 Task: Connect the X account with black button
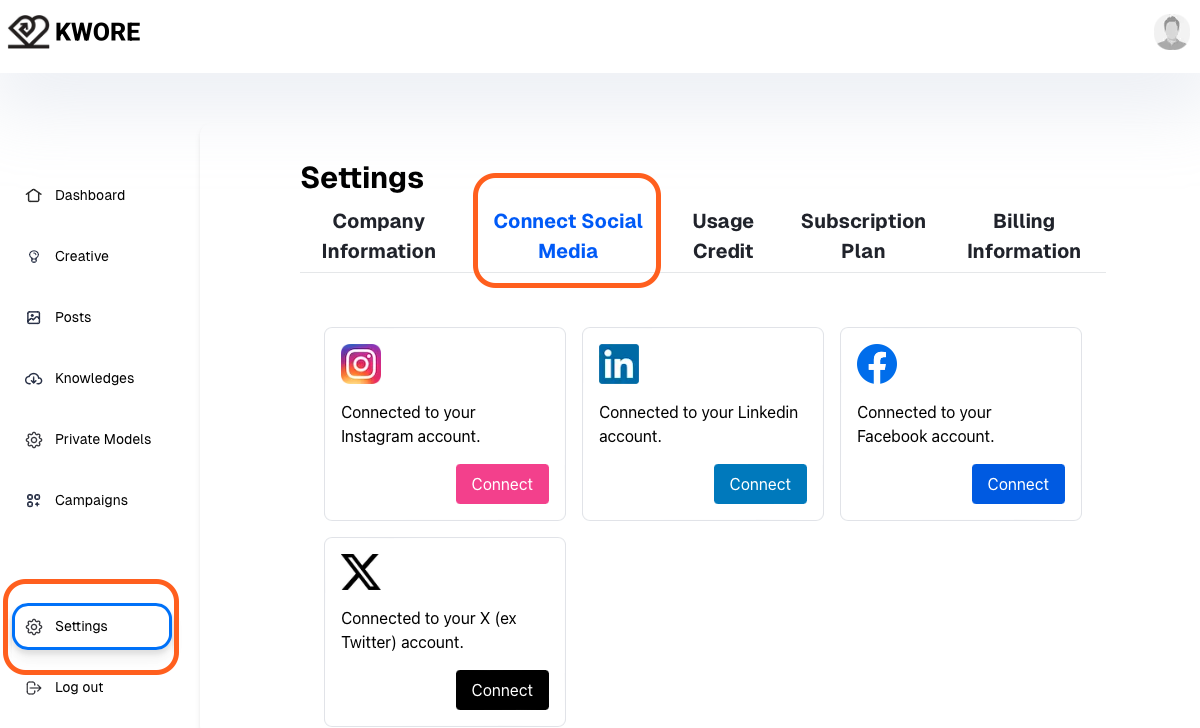502,690
